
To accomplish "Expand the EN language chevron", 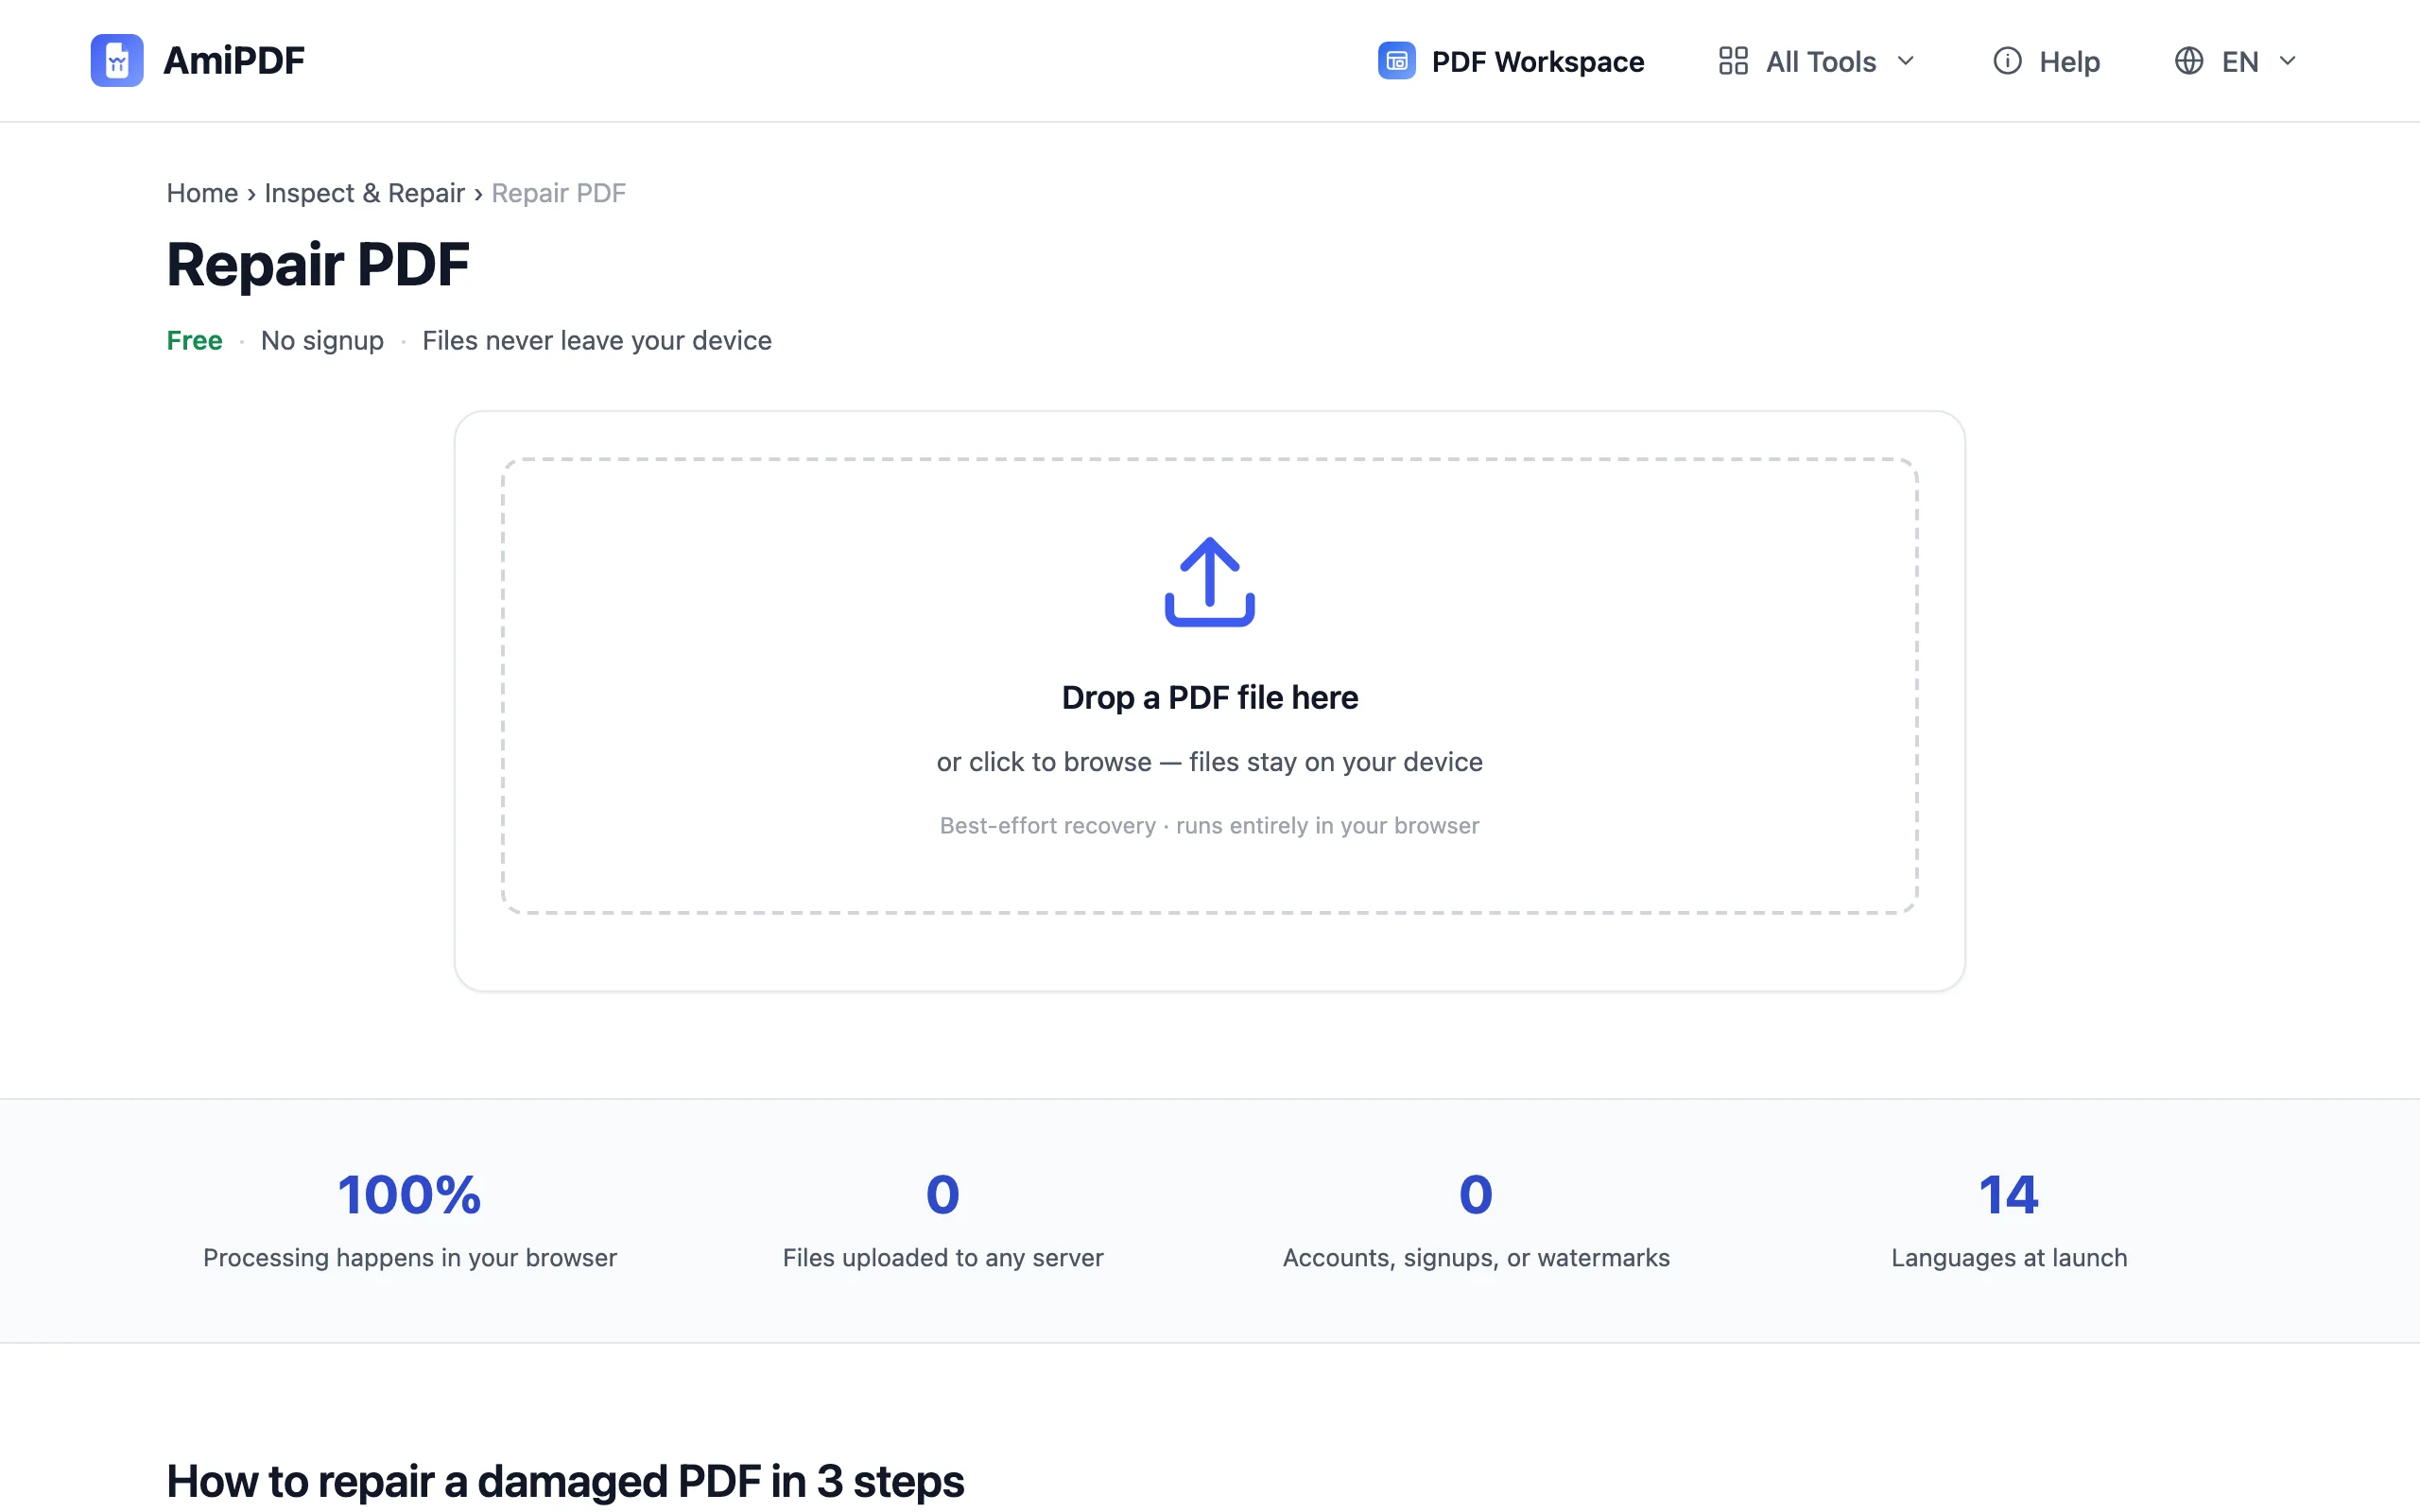I will click(2287, 61).
